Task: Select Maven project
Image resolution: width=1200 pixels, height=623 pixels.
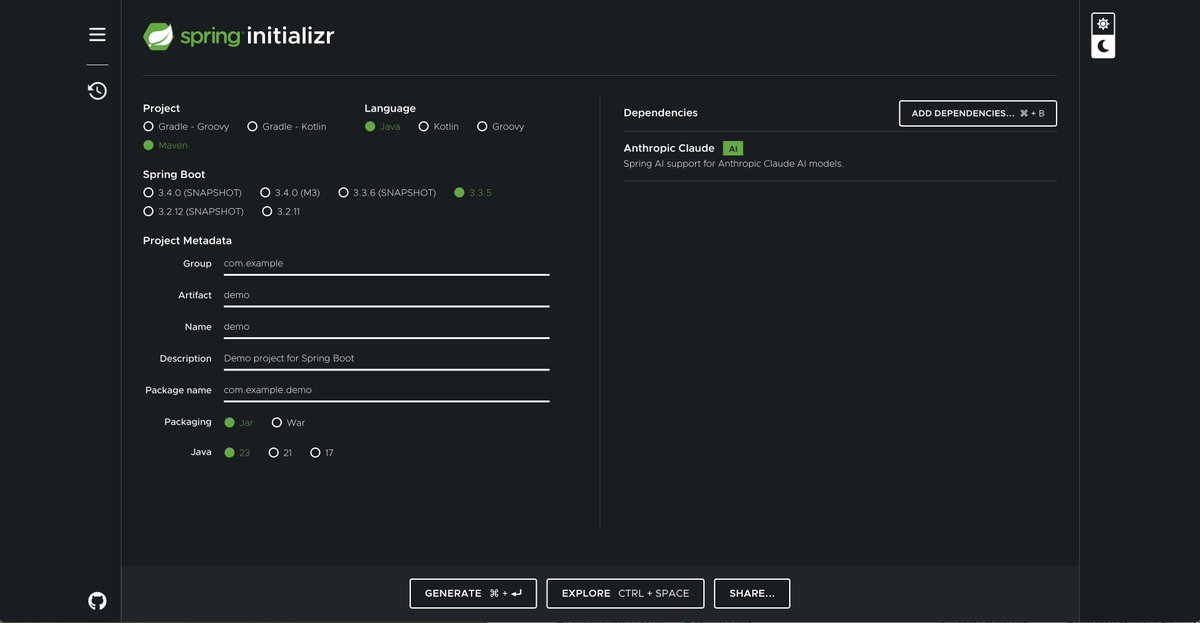Action: pyautogui.click(x=165, y=146)
